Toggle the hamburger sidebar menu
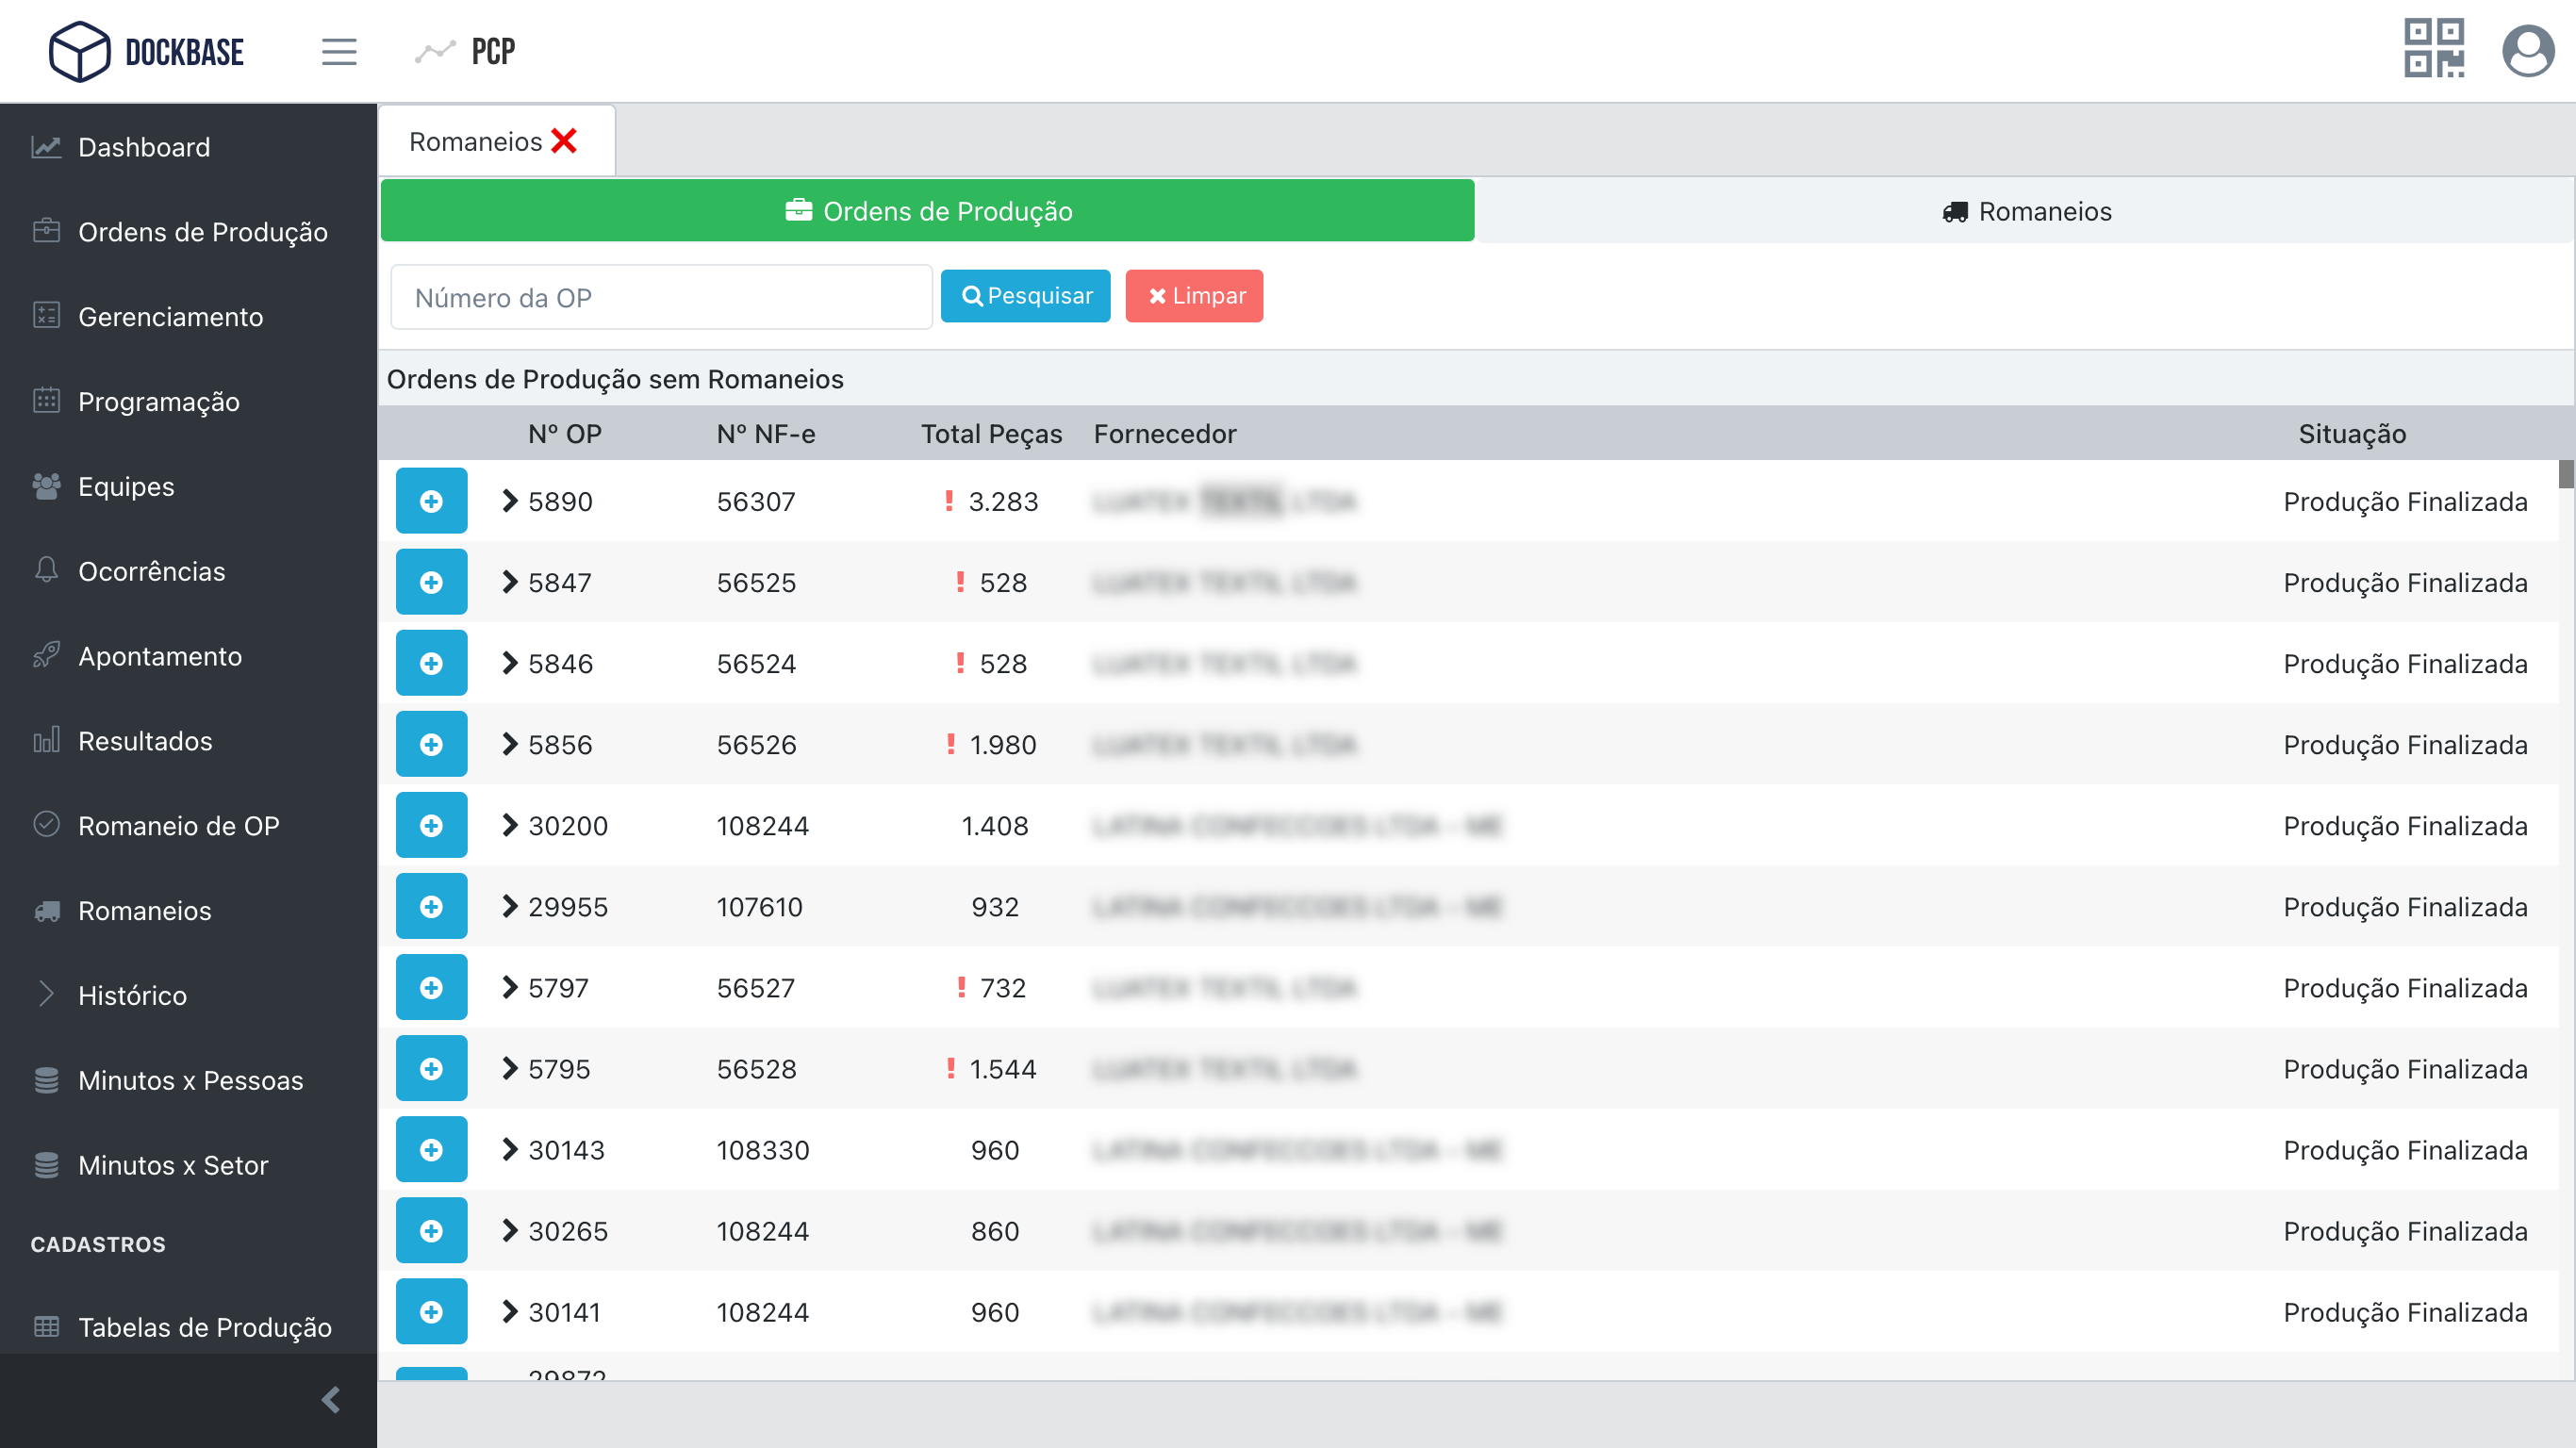 (339, 51)
